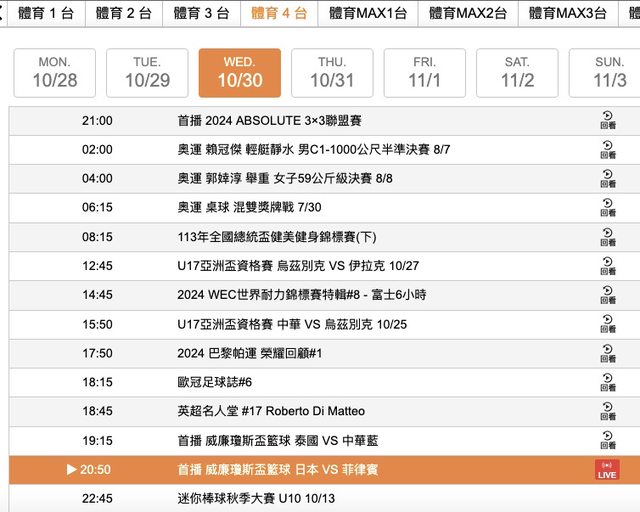Pick Friday 11/1 schedule date
This screenshot has width=640, height=512.
tap(424, 73)
